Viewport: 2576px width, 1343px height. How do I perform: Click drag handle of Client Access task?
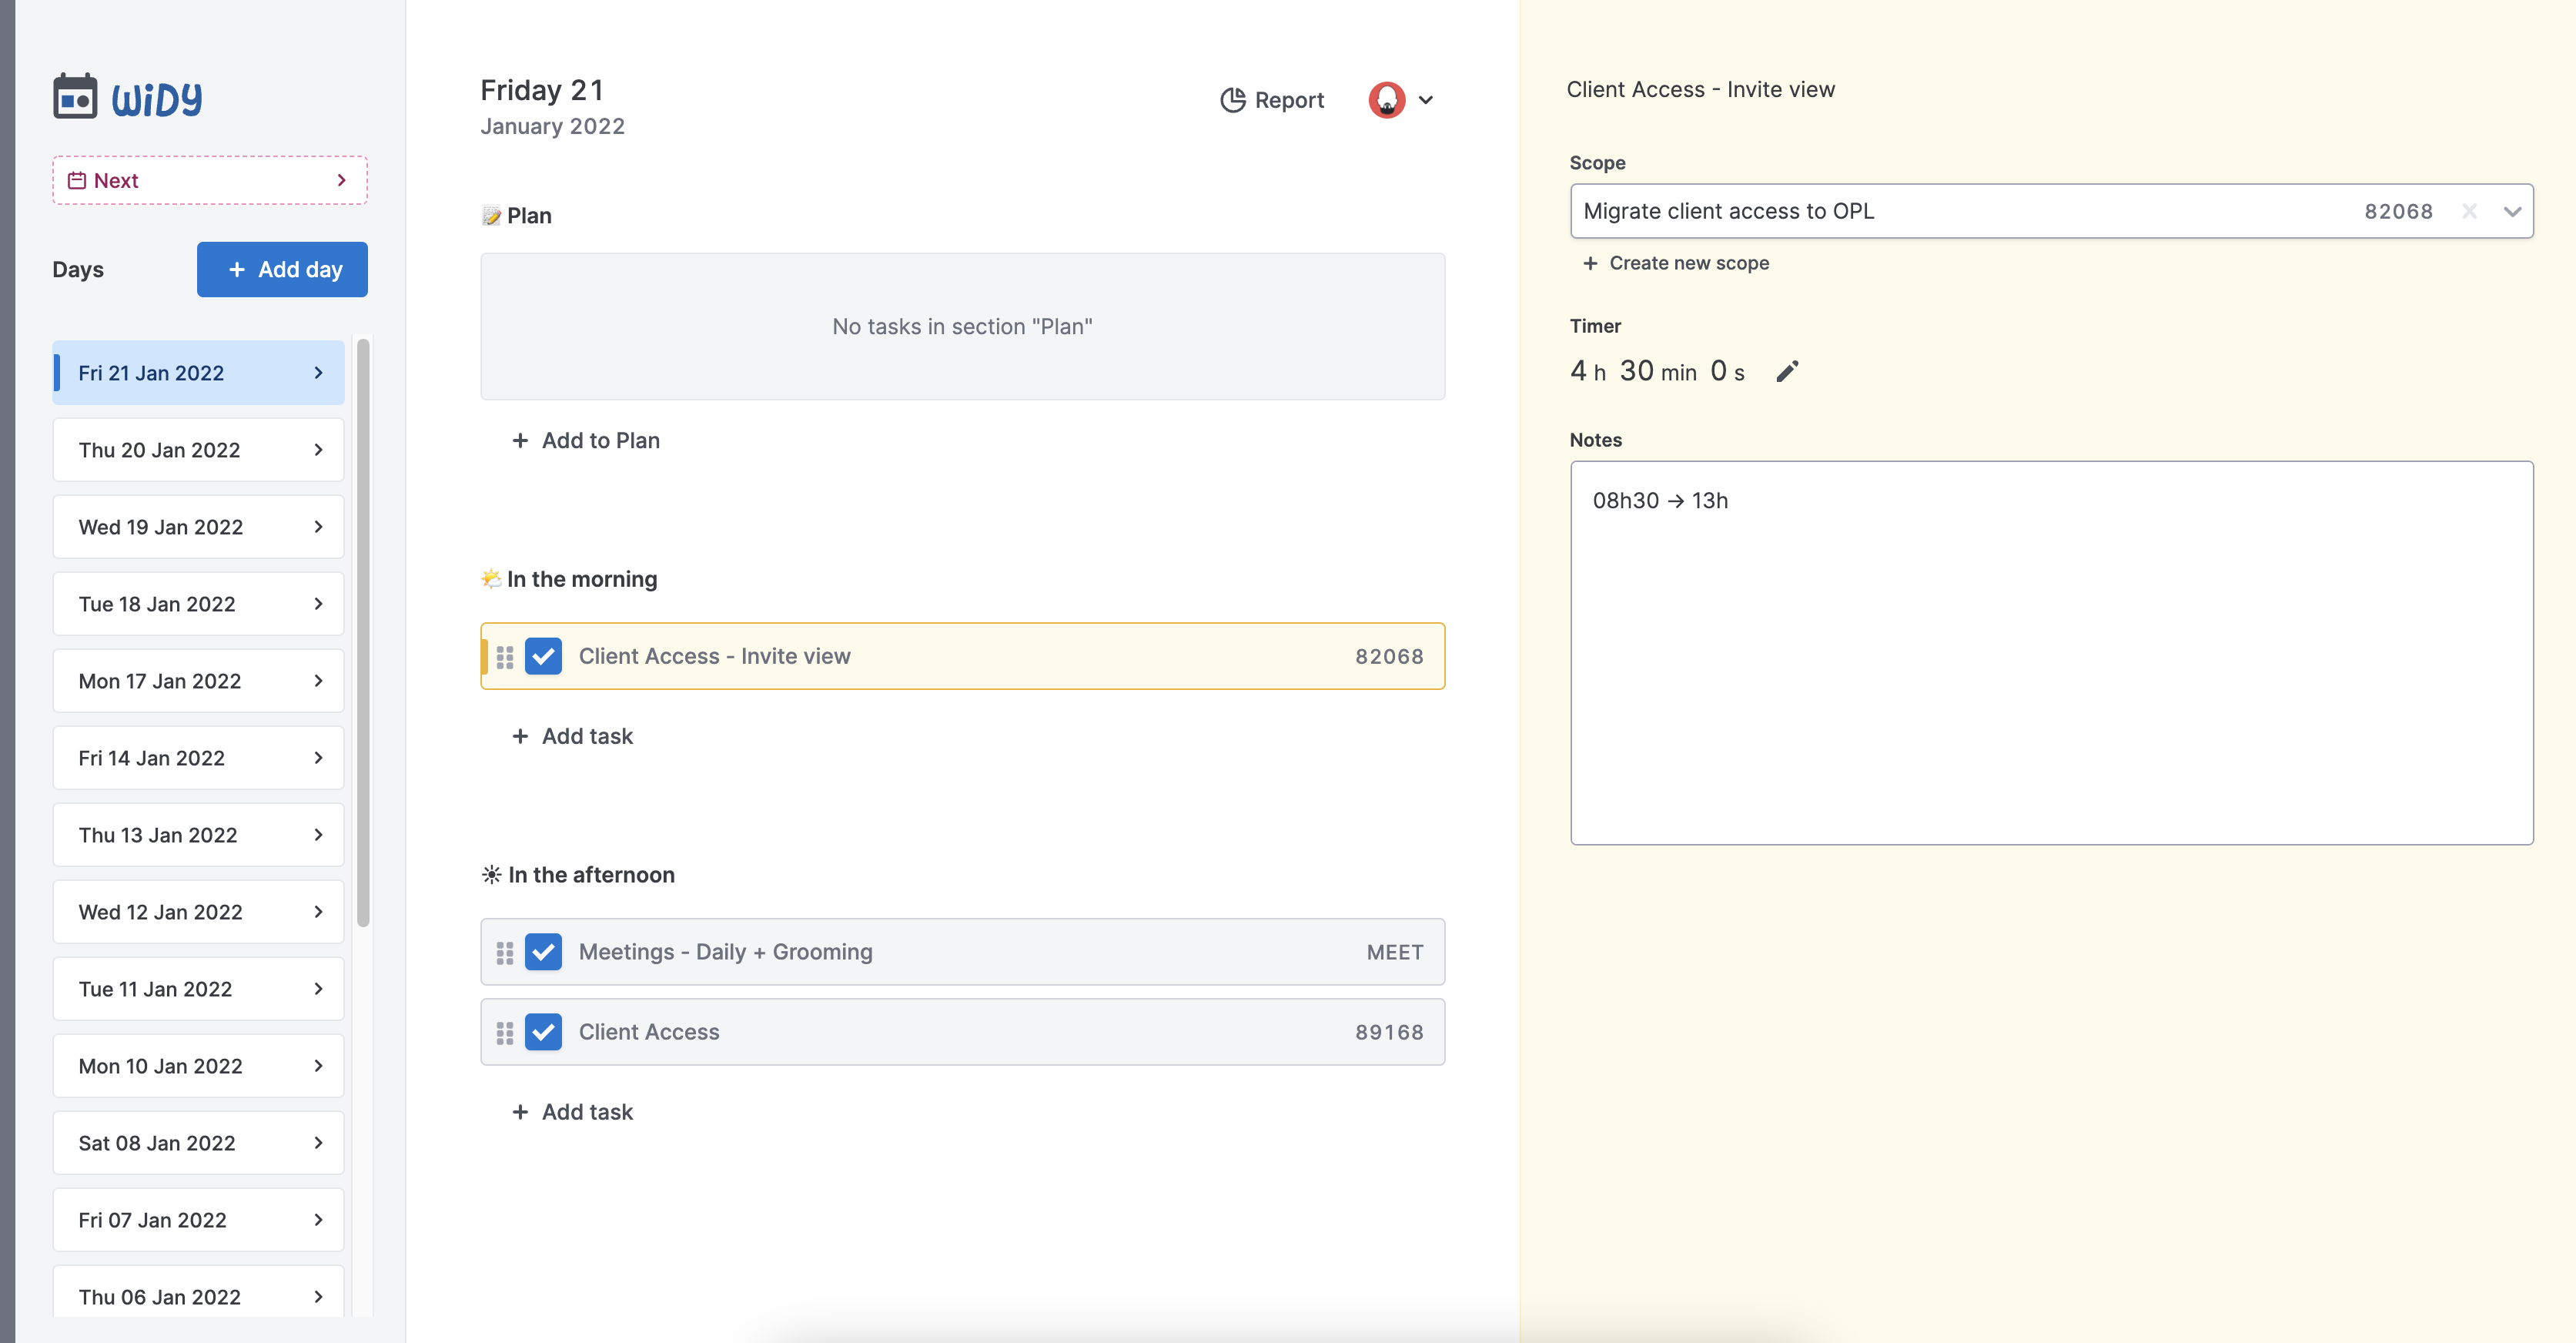point(505,1033)
